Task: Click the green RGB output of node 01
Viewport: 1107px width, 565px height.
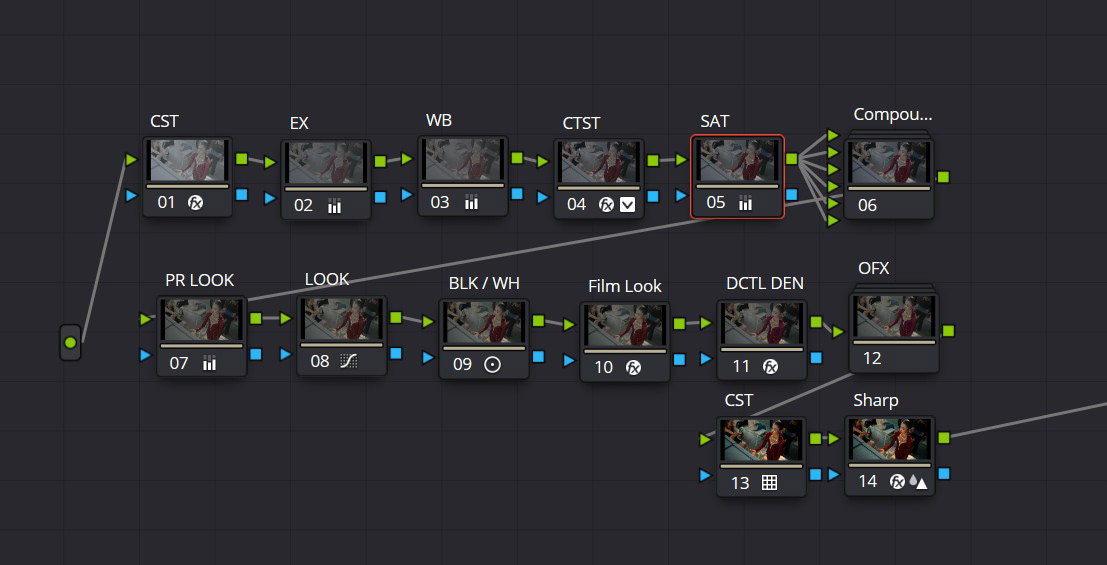Action: (x=241, y=159)
